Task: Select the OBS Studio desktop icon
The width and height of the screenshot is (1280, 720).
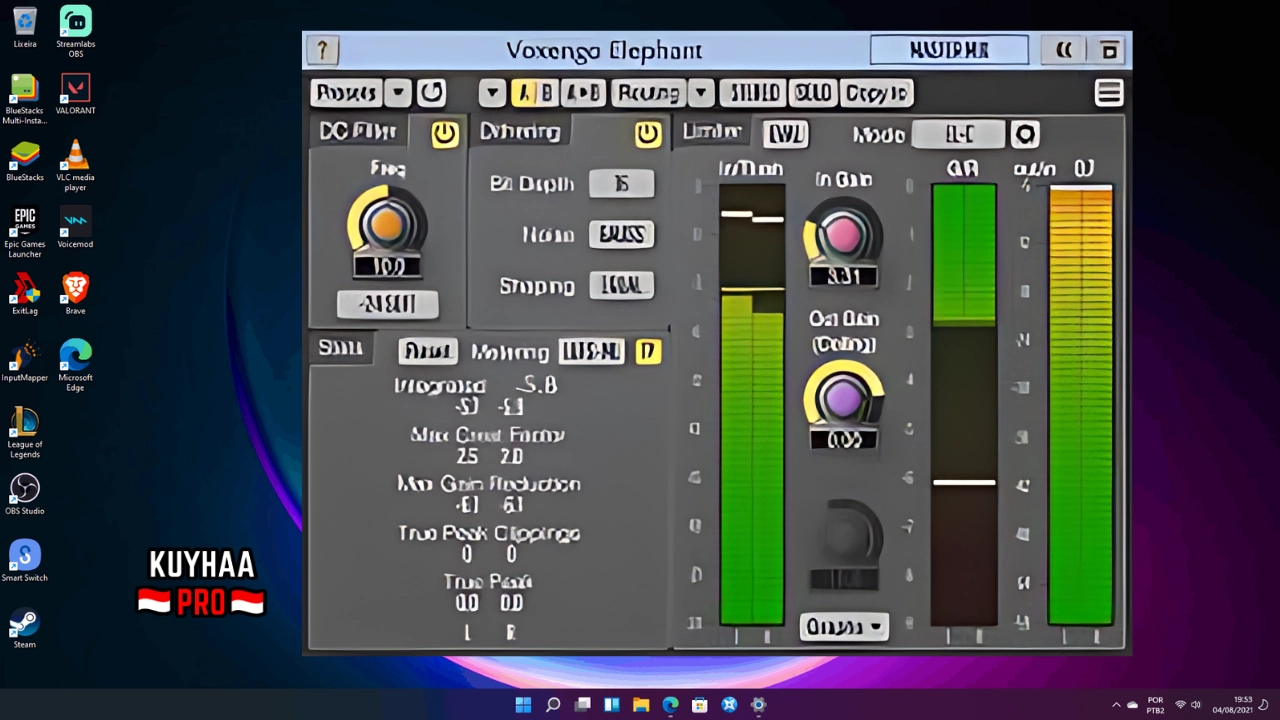Action: tap(25, 494)
